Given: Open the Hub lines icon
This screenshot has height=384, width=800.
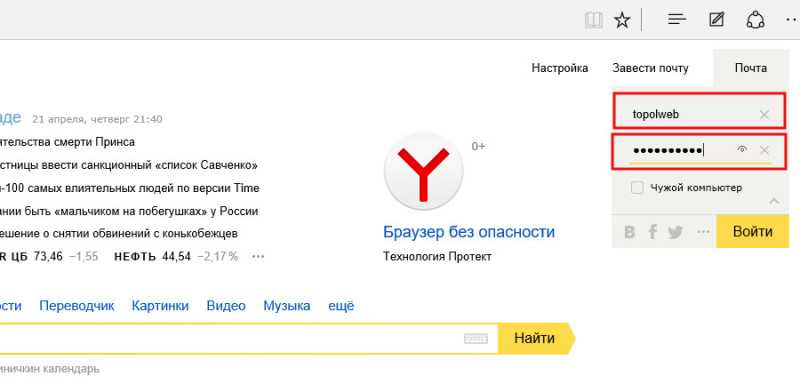Looking at the screenshot, I should (x=677, y=20).
